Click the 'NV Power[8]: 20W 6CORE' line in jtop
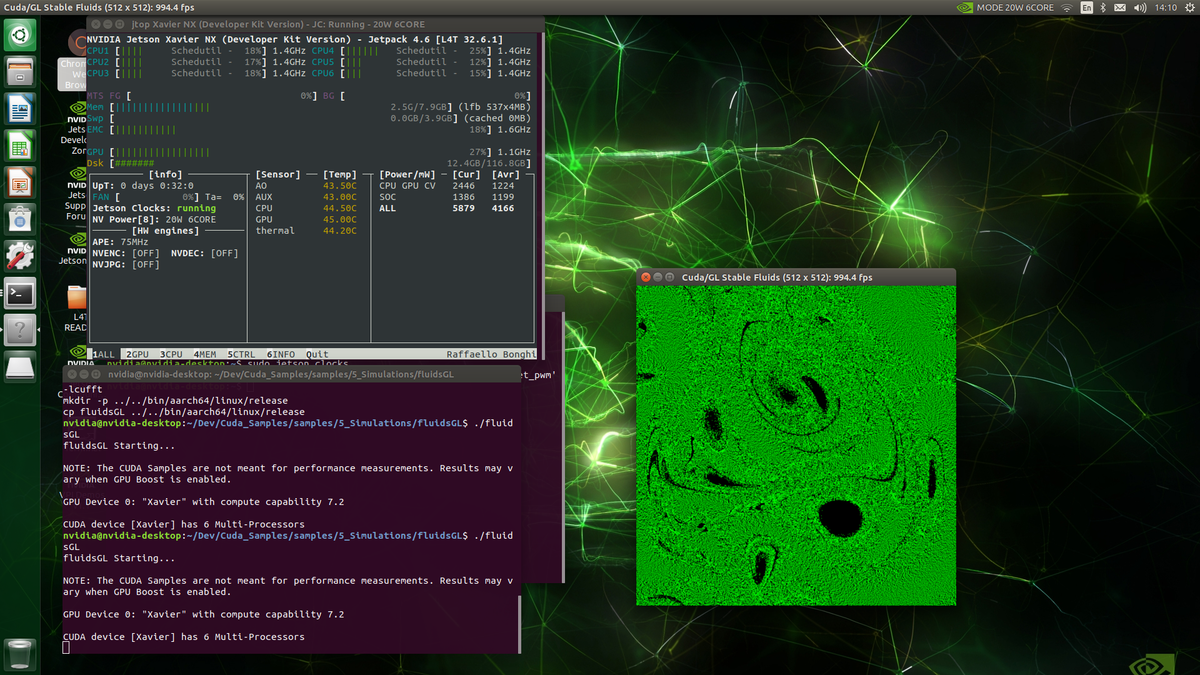This screenshot has width=1200, height=675. [x=152, y=219]
